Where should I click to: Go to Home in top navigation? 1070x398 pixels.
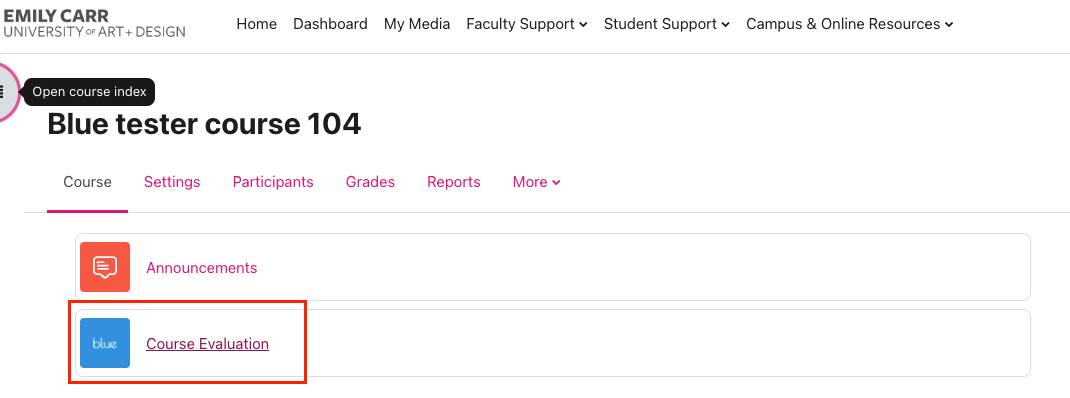pyautogui.click(x=257, y=24)
